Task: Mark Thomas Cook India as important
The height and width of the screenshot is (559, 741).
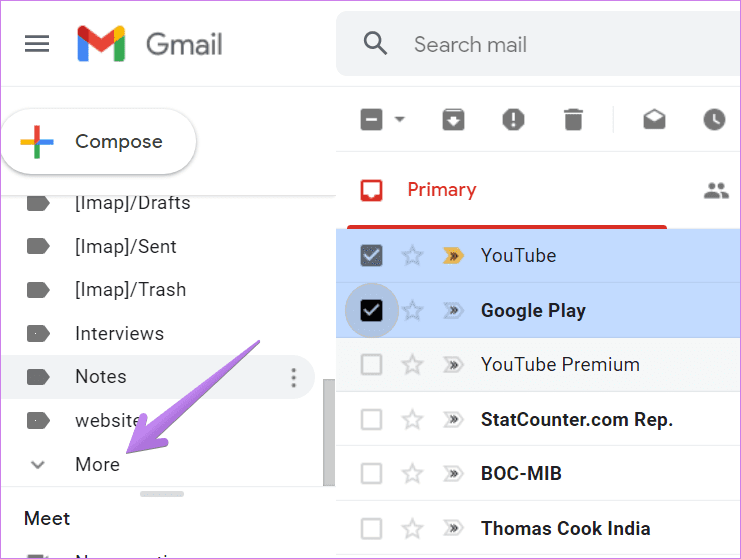Action: tap(453, 528)
